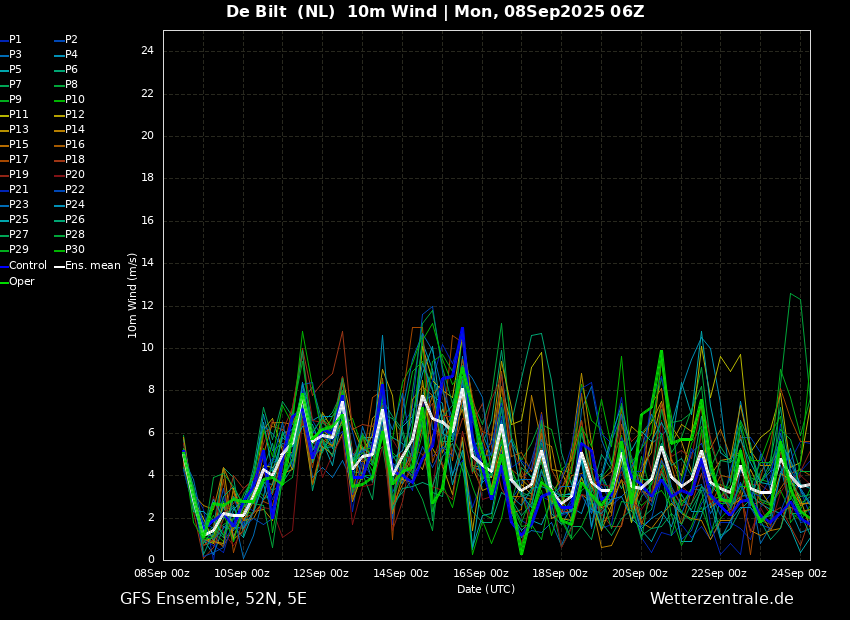Click the 24Sep 00z axis label
The height and width of the screenshot is (620, 850).
point(799,573)
